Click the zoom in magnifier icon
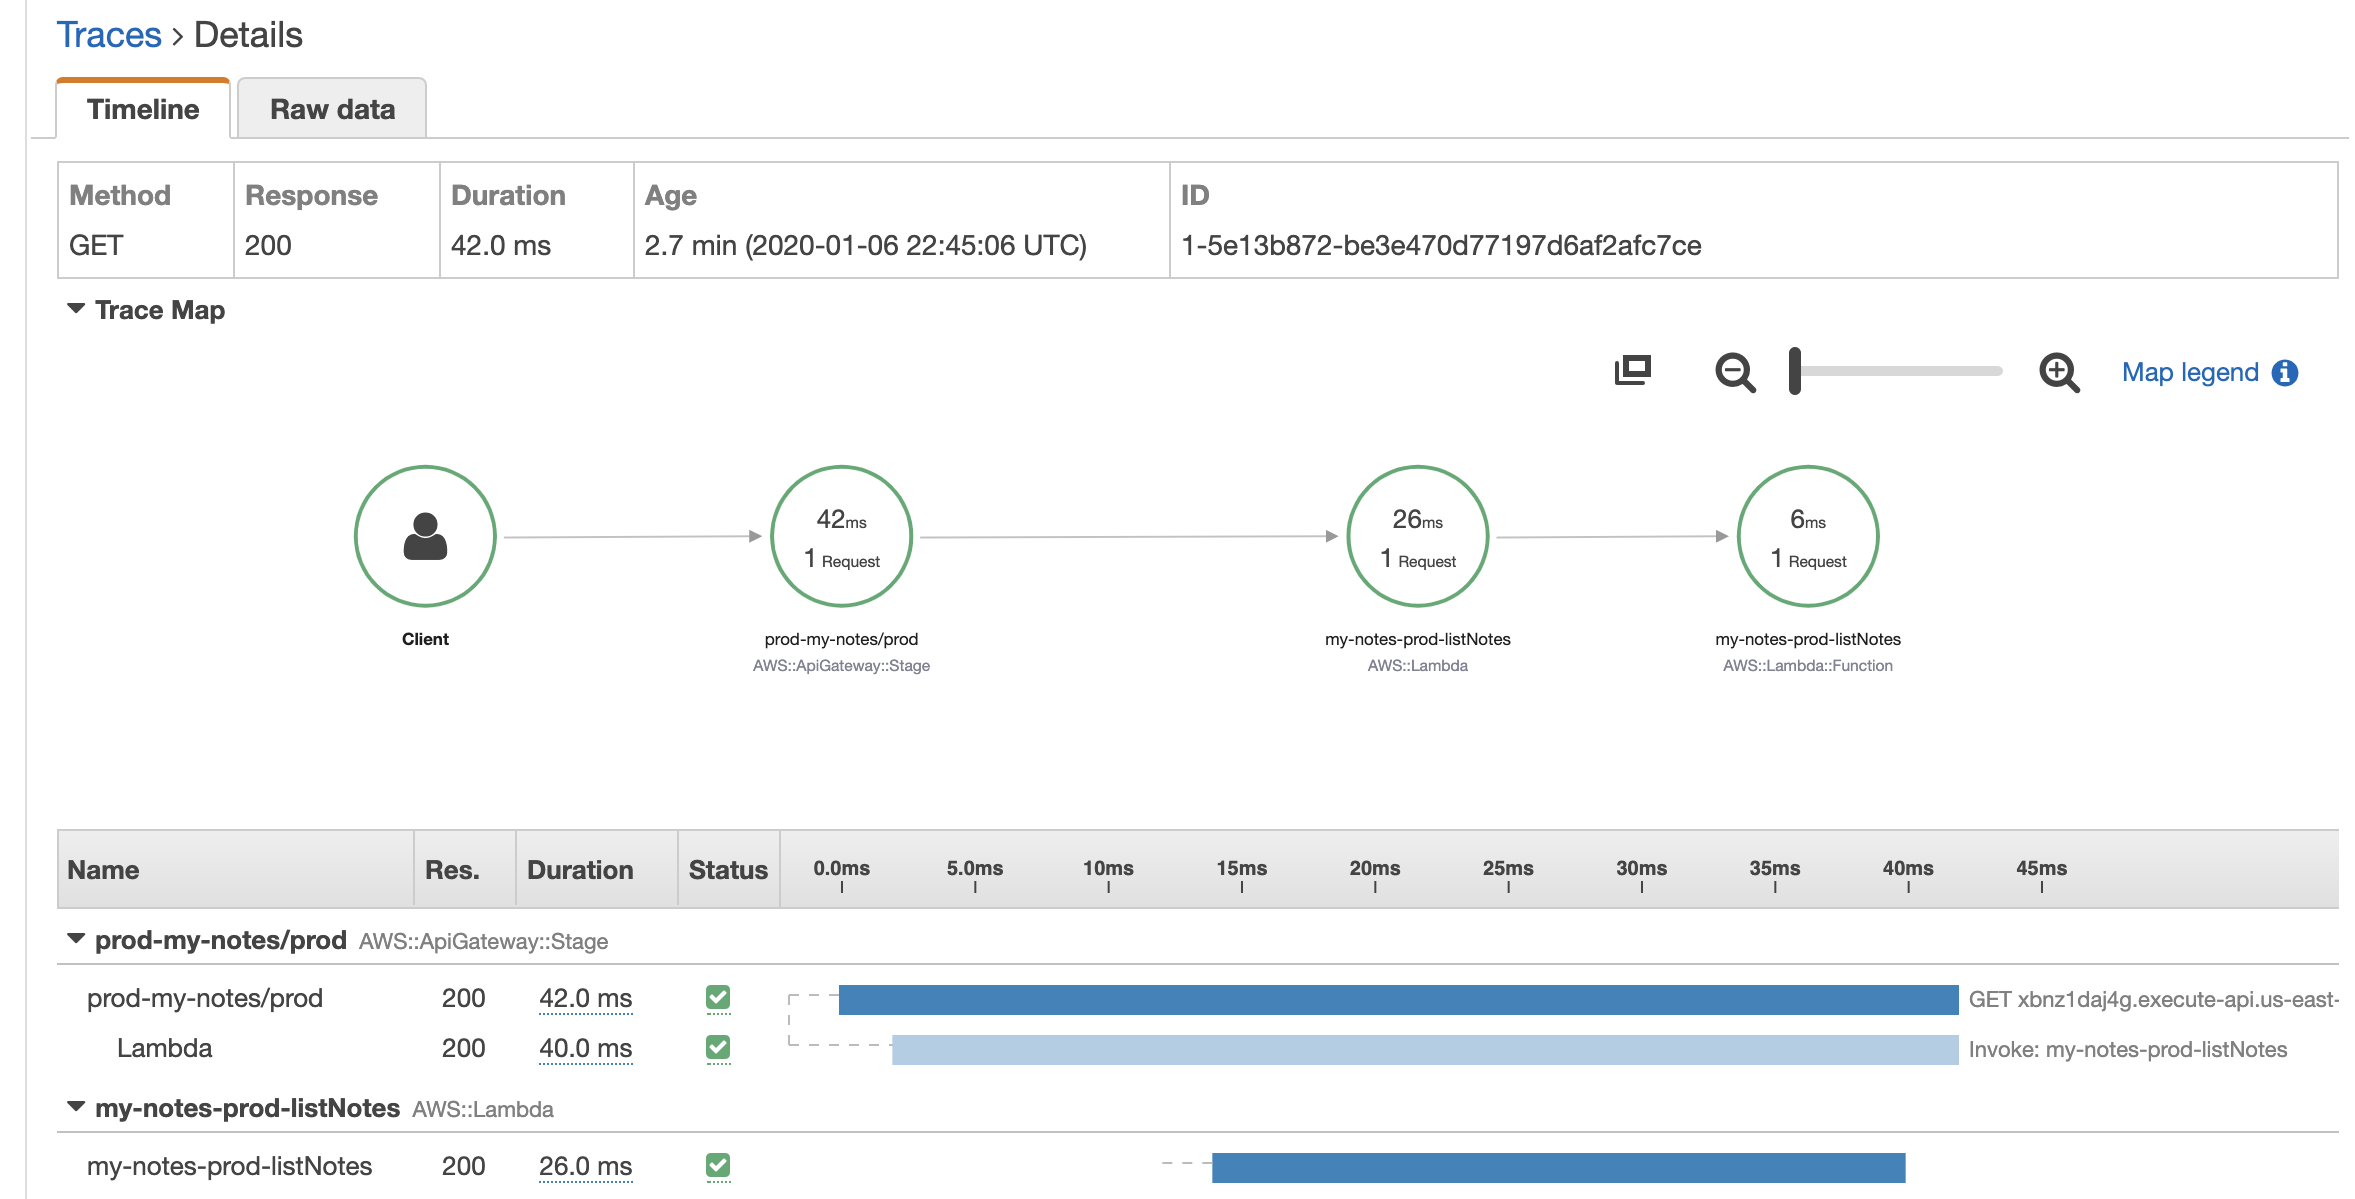 click(x=2058, y=372)
